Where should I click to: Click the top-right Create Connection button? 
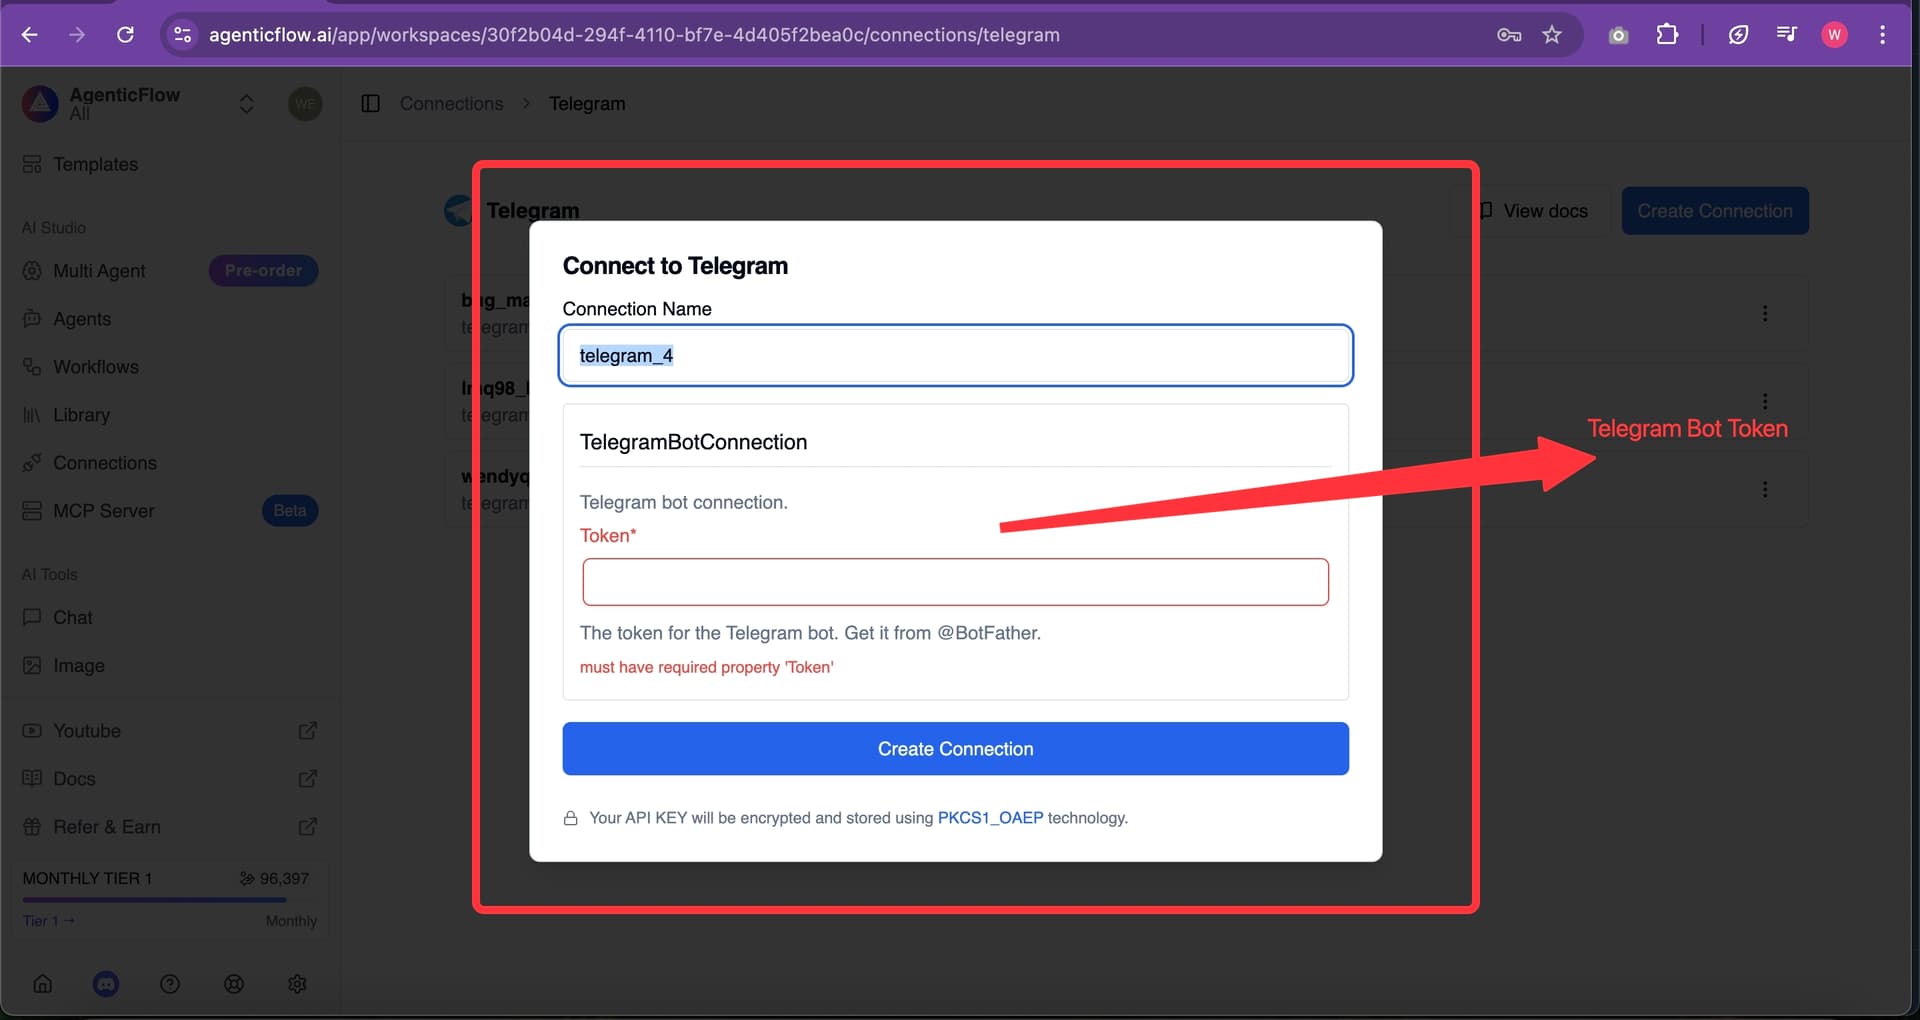(x=1715, y=211)
